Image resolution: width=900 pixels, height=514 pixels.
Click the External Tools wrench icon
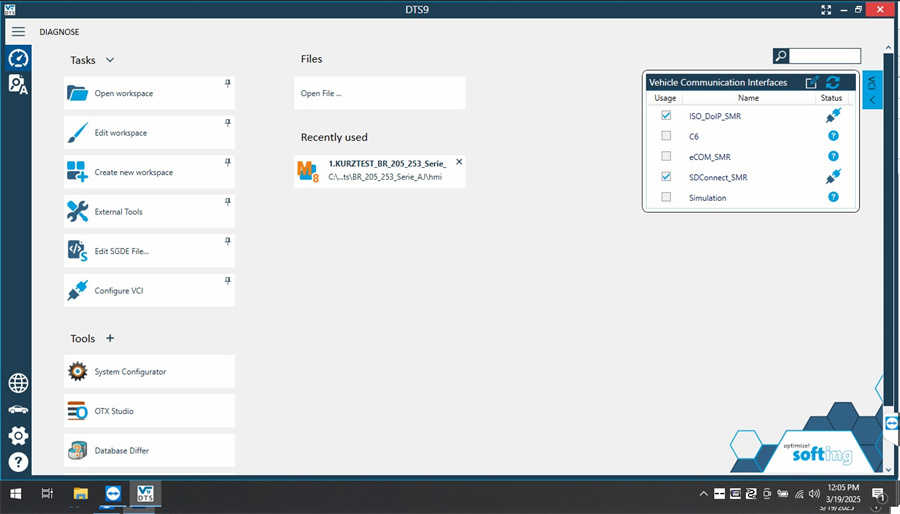click(78, 211)
